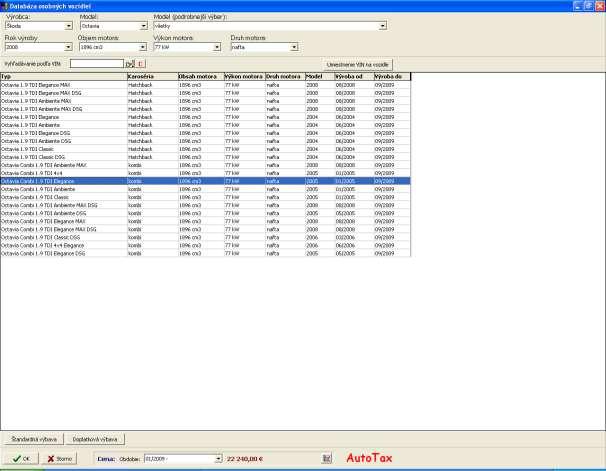The width and height of the screenshot is (606, 471).
Task: Select row Octavia Combi 1.9 TDI Ambiente MAX
Action: click(205, 165)
